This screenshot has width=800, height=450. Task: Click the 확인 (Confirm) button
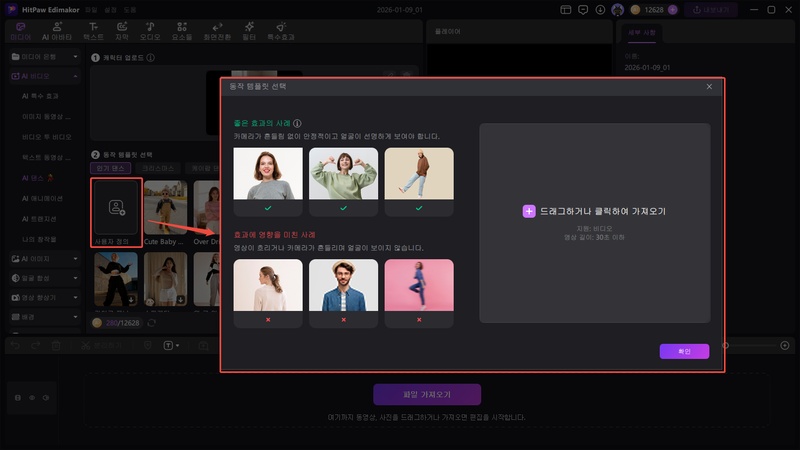[684, 351]
